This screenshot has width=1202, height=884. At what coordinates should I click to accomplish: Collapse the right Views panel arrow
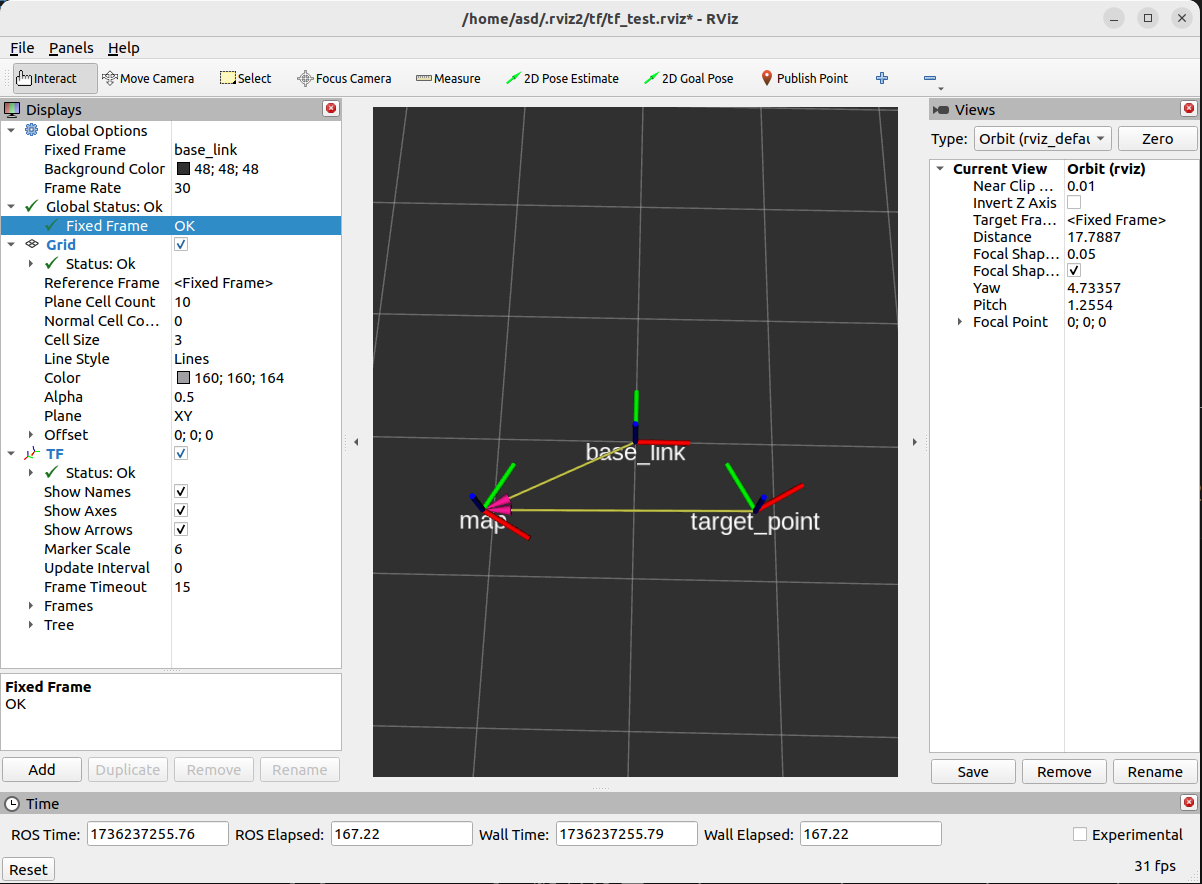tap(914, 441)
